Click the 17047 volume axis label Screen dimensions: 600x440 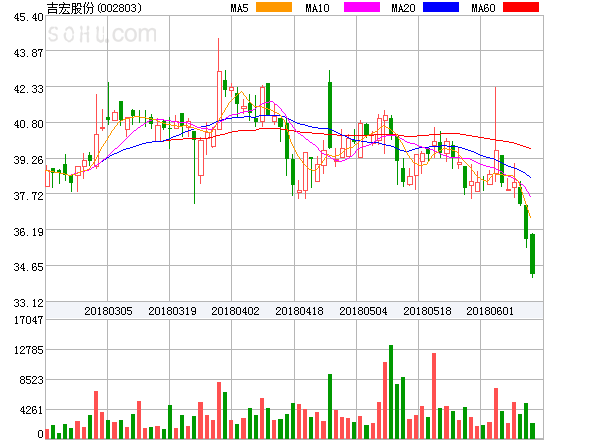(28, 320)
